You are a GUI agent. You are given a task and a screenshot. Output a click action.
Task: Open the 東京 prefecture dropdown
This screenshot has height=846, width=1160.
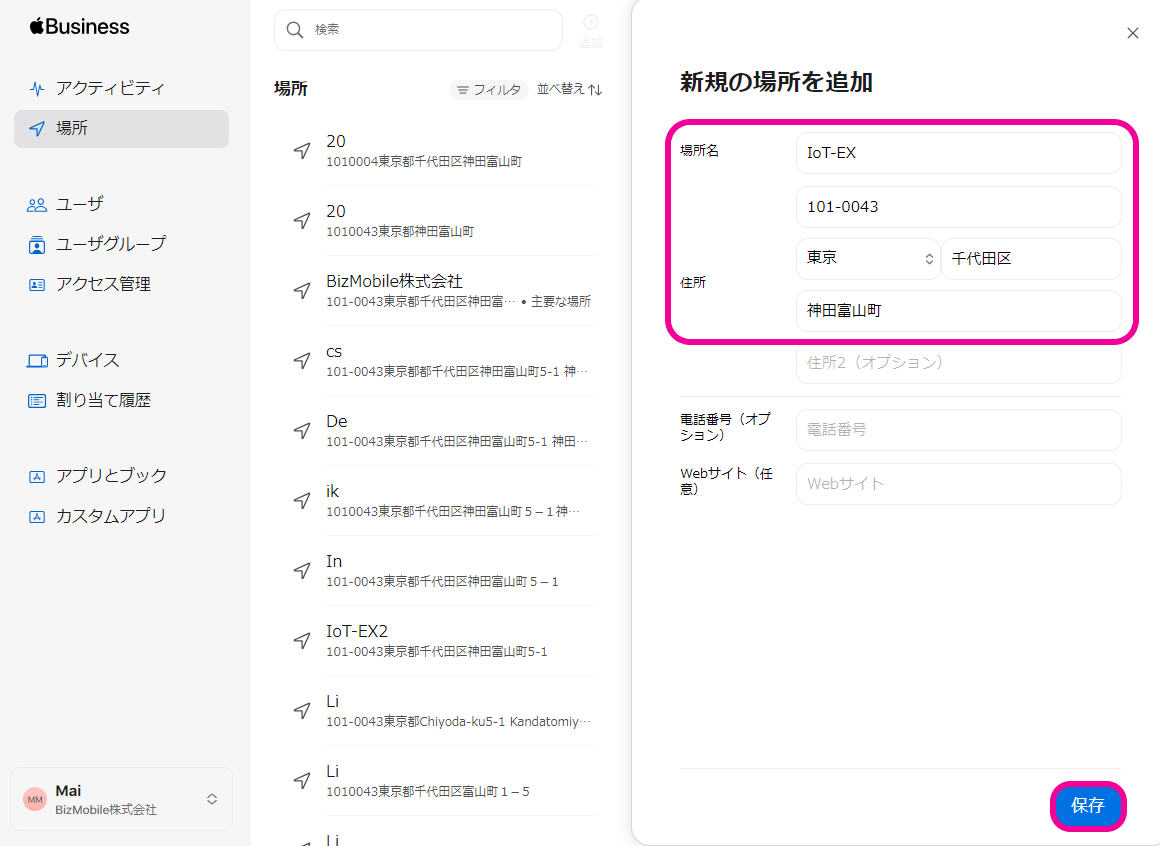(x=868, y=258)
